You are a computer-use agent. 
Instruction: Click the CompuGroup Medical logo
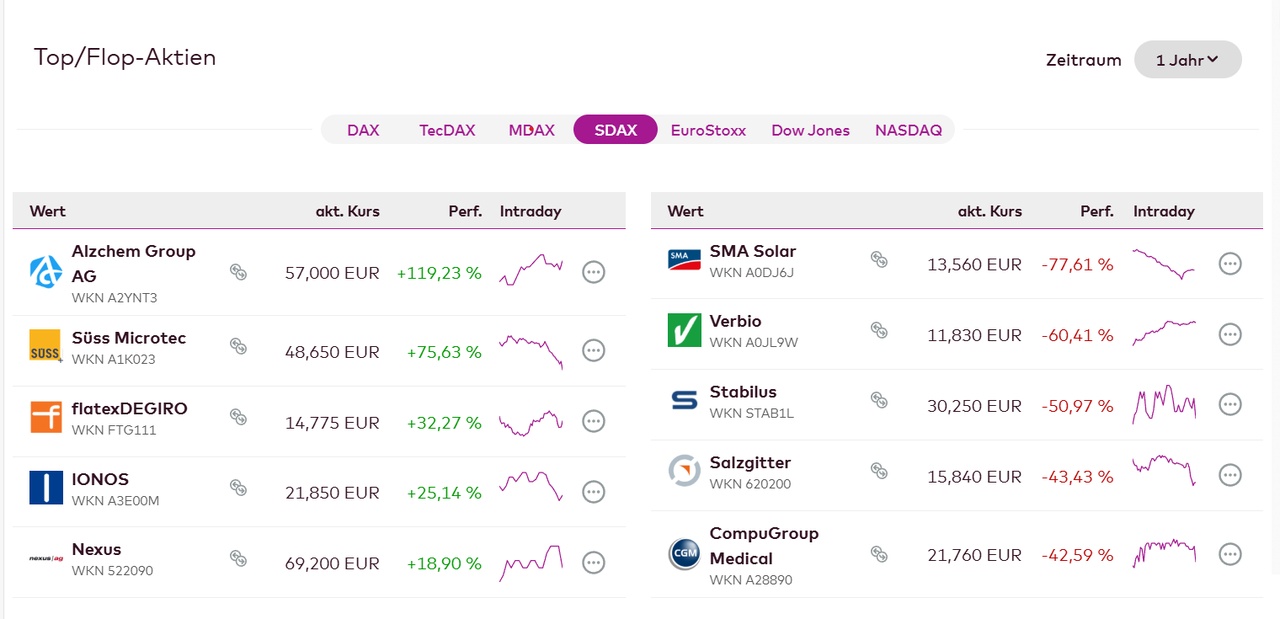[x=684, y=554]
